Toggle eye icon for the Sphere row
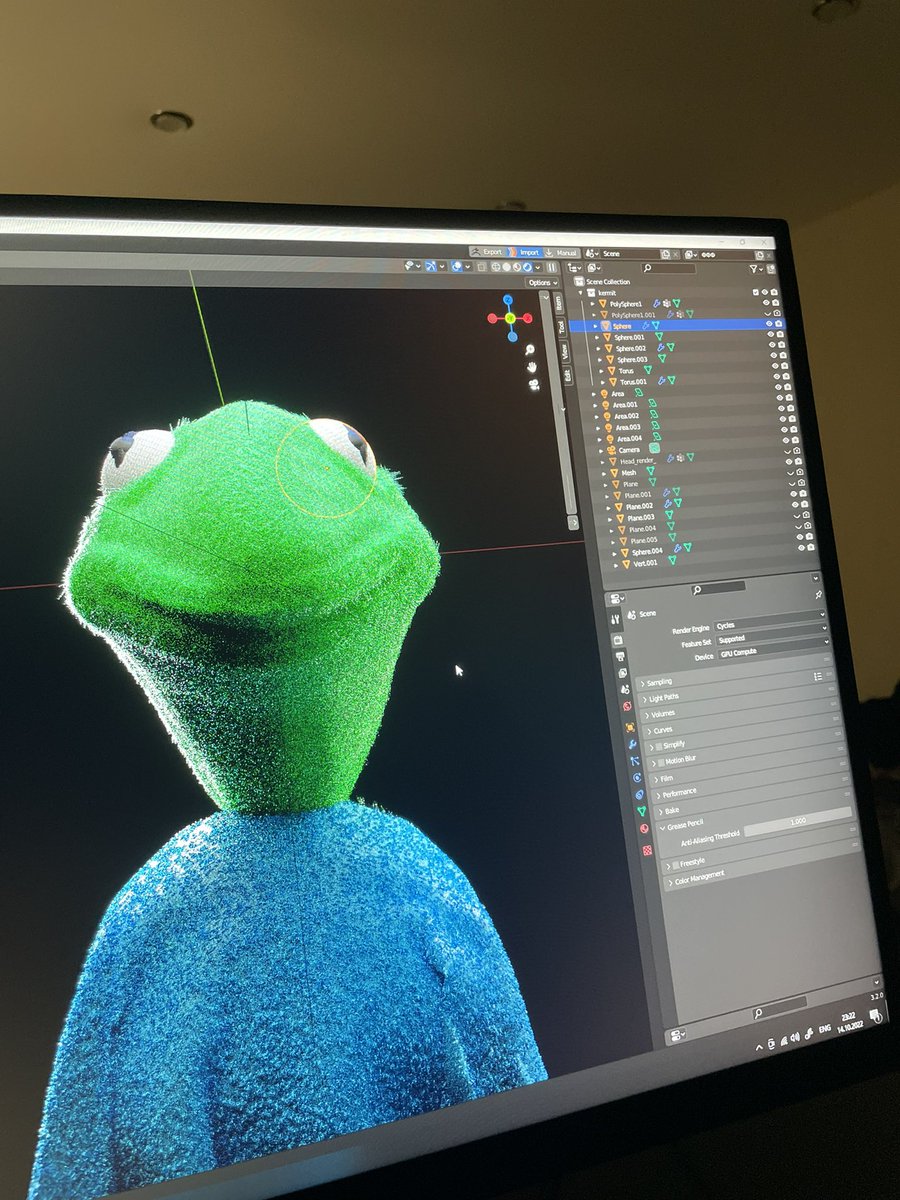Viewport: 900px width, 1200px height. 769,324
